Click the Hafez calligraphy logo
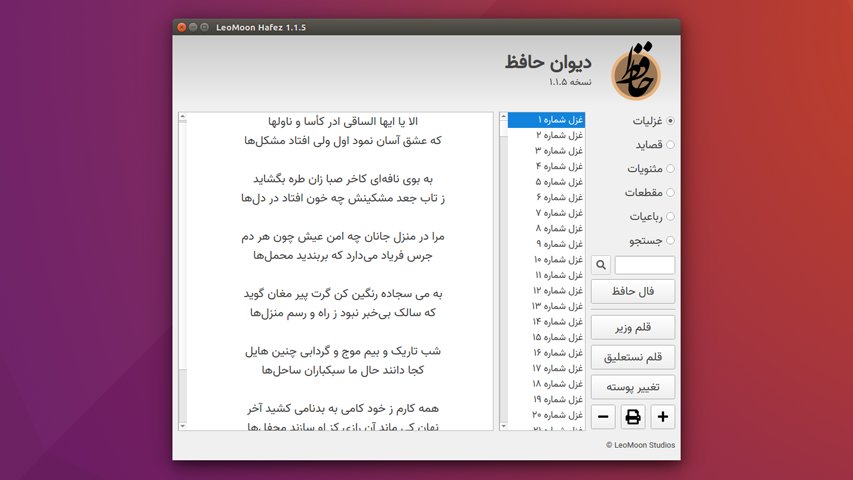Screen dimensions: 853x480 [636, 71]
